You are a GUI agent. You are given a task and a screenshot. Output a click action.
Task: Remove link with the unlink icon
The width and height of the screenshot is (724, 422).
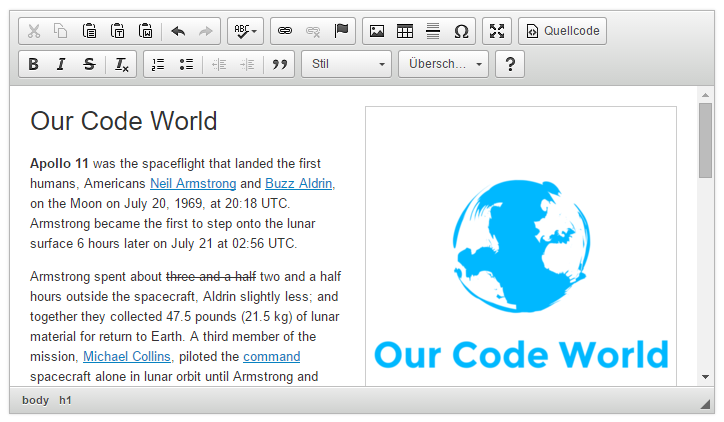click(313, 31)
